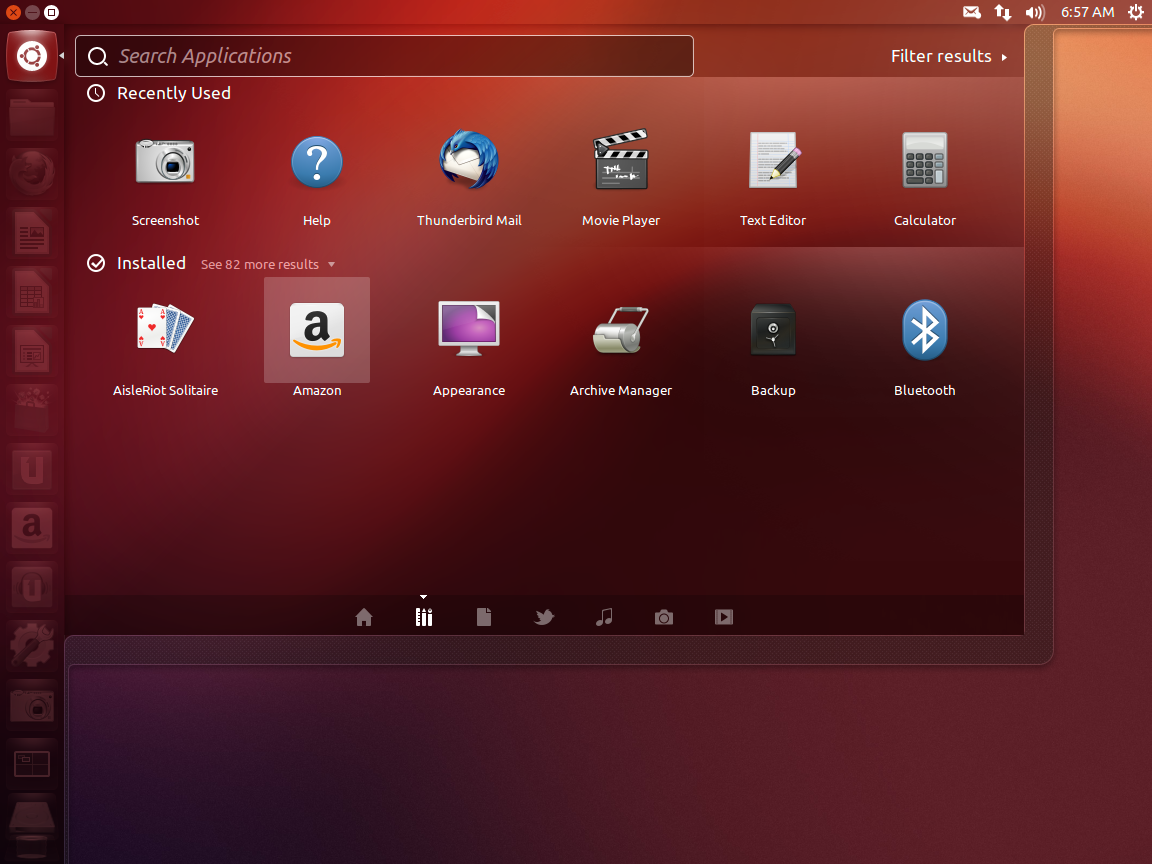Viewport: 1152px width, 864px height.
Task: Open the system power gear menu
Action: tap(1136, 12)
